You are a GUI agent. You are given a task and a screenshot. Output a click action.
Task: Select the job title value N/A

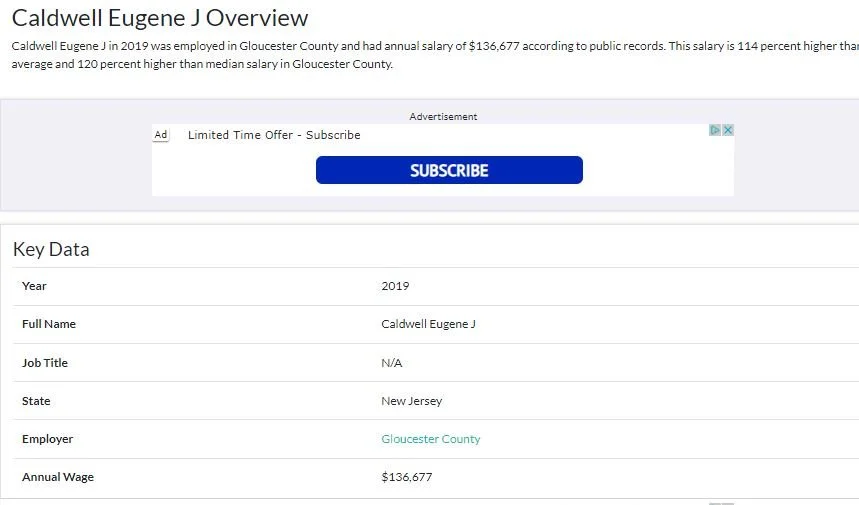pos(392,363)
